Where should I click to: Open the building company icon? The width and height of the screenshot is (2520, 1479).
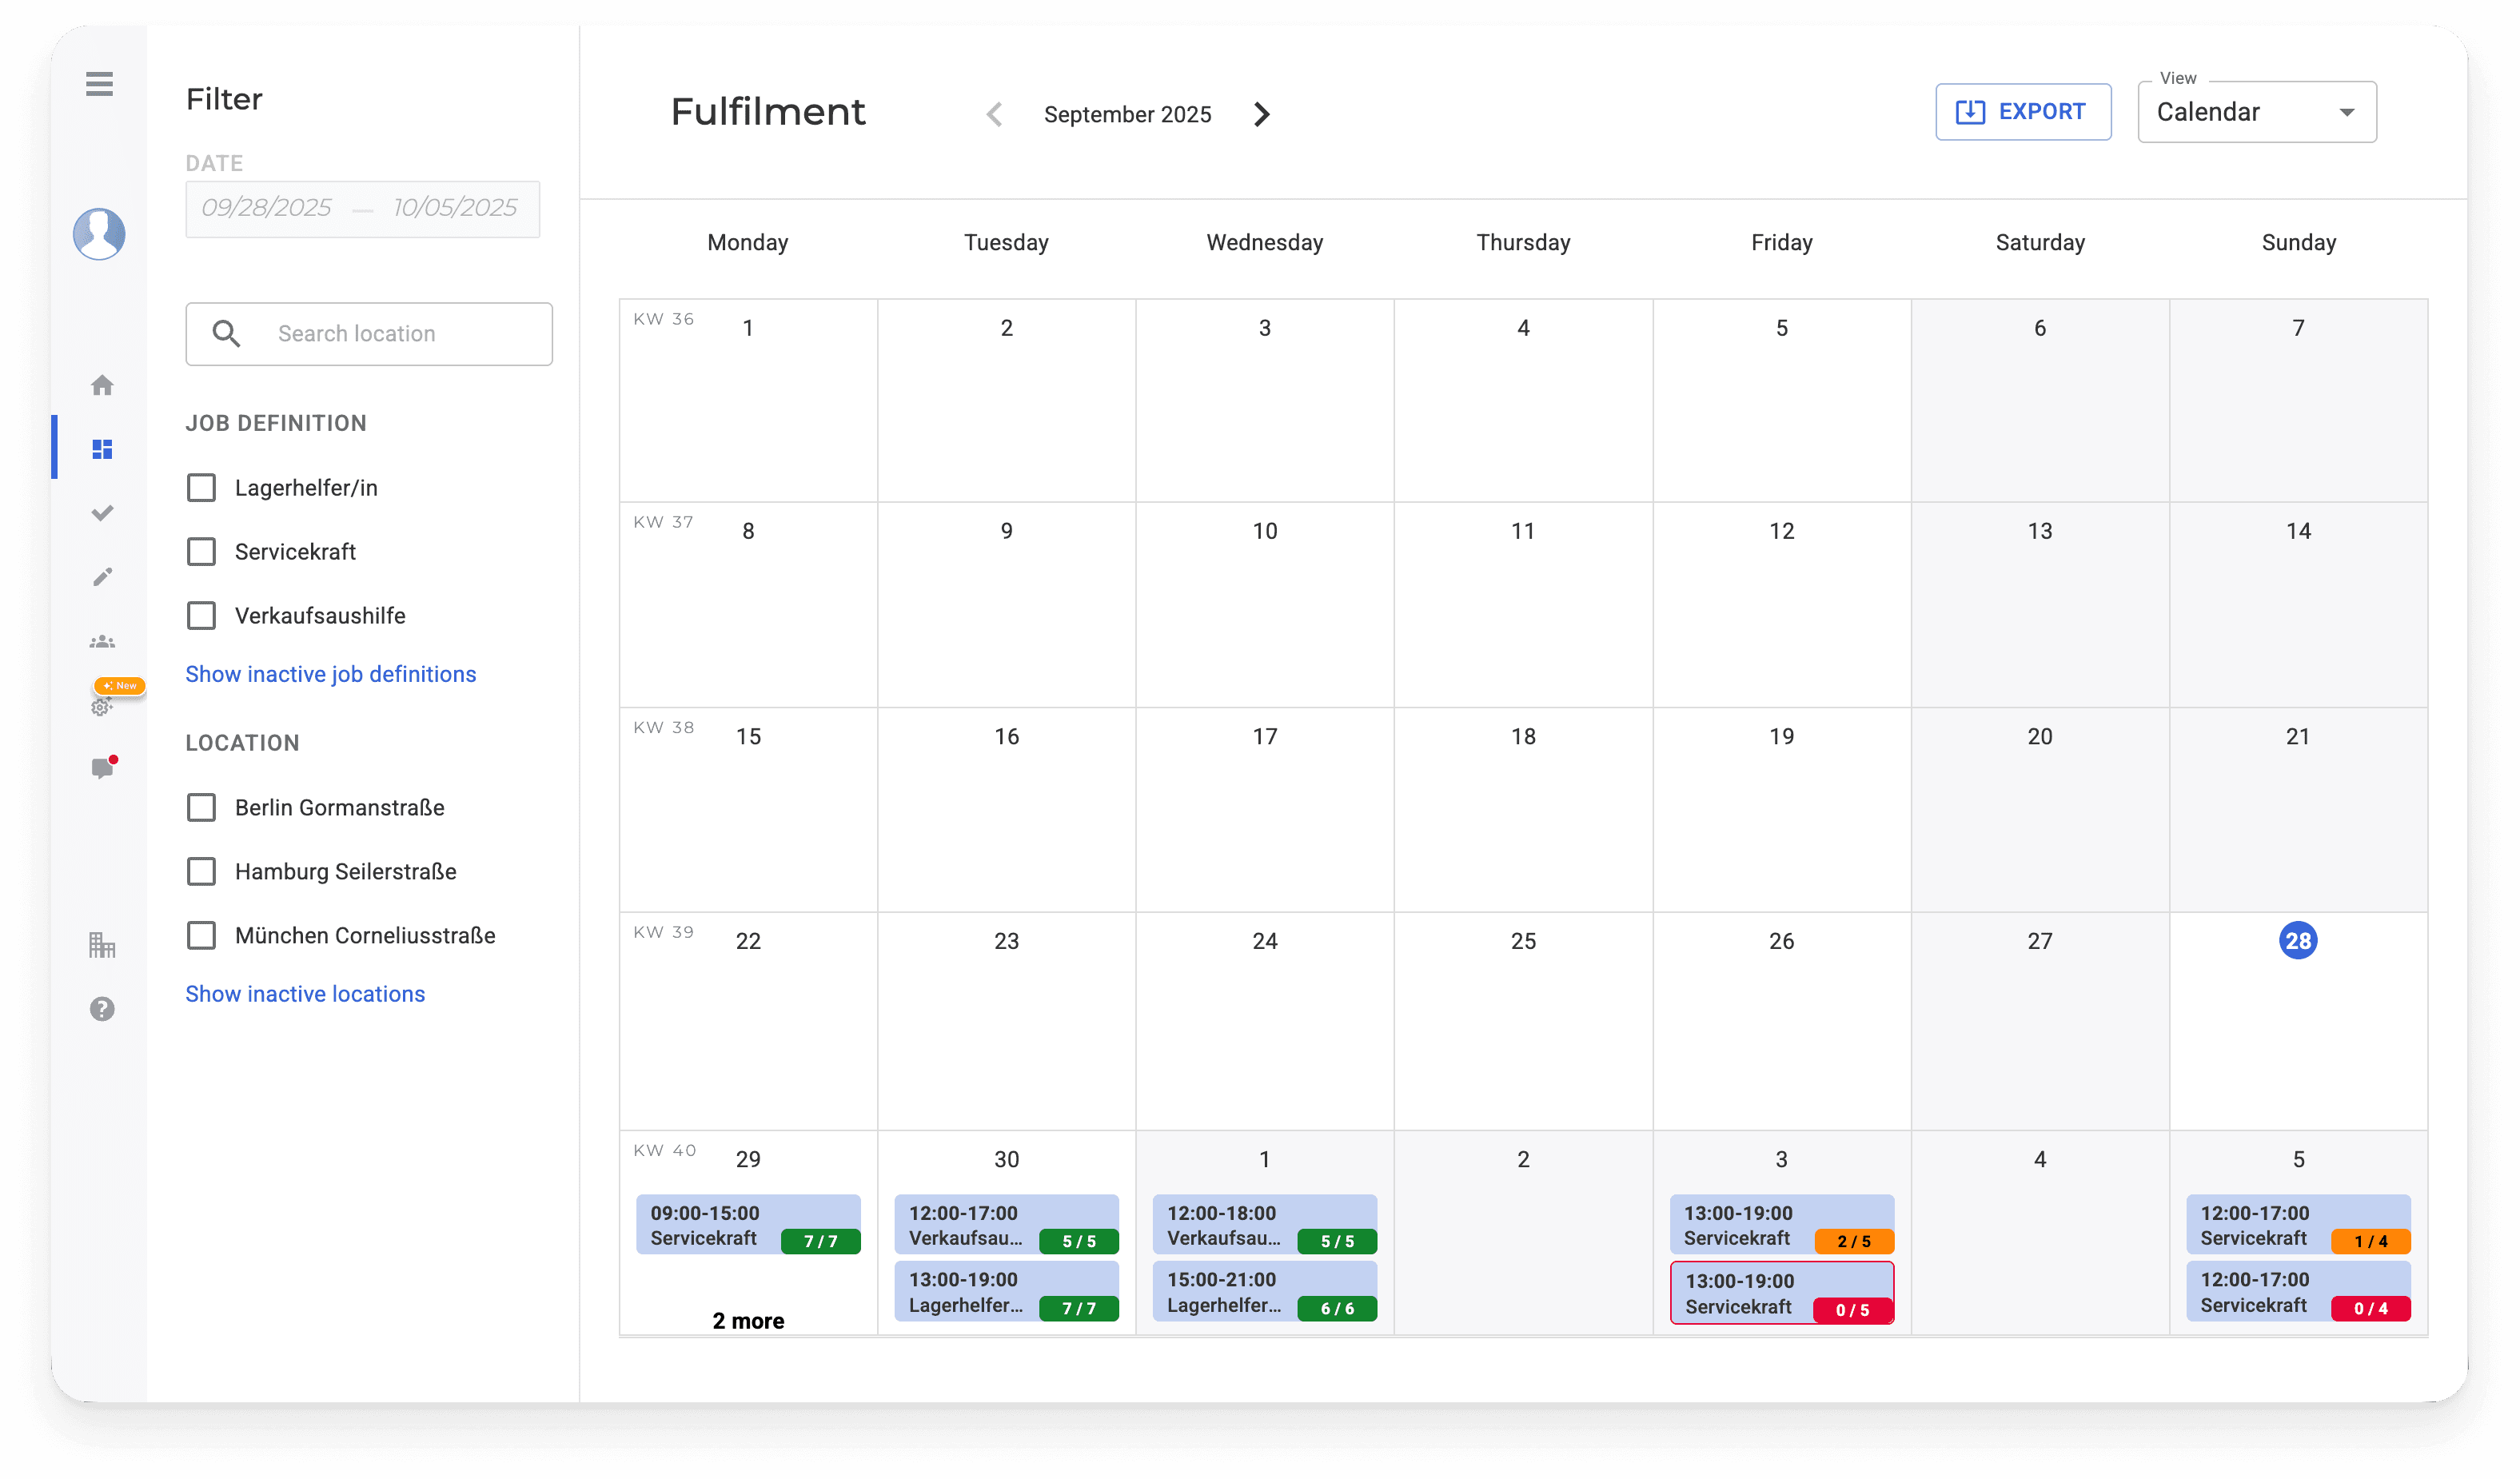click(102, 945)
